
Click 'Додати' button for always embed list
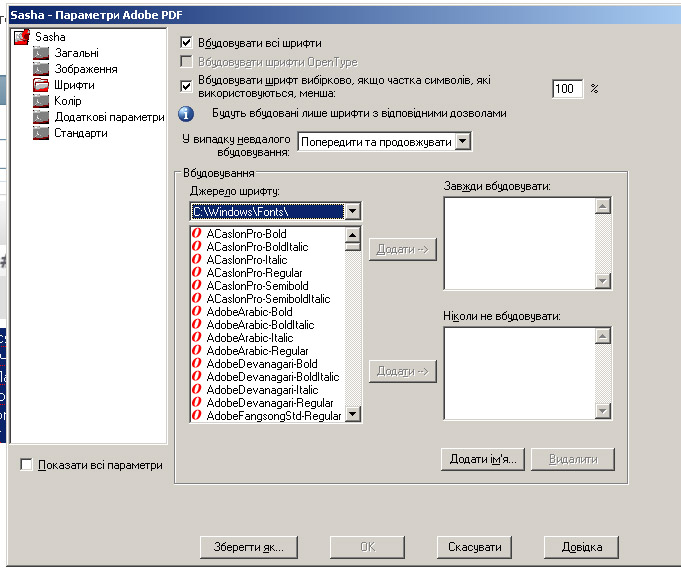(x=403, y=249)
